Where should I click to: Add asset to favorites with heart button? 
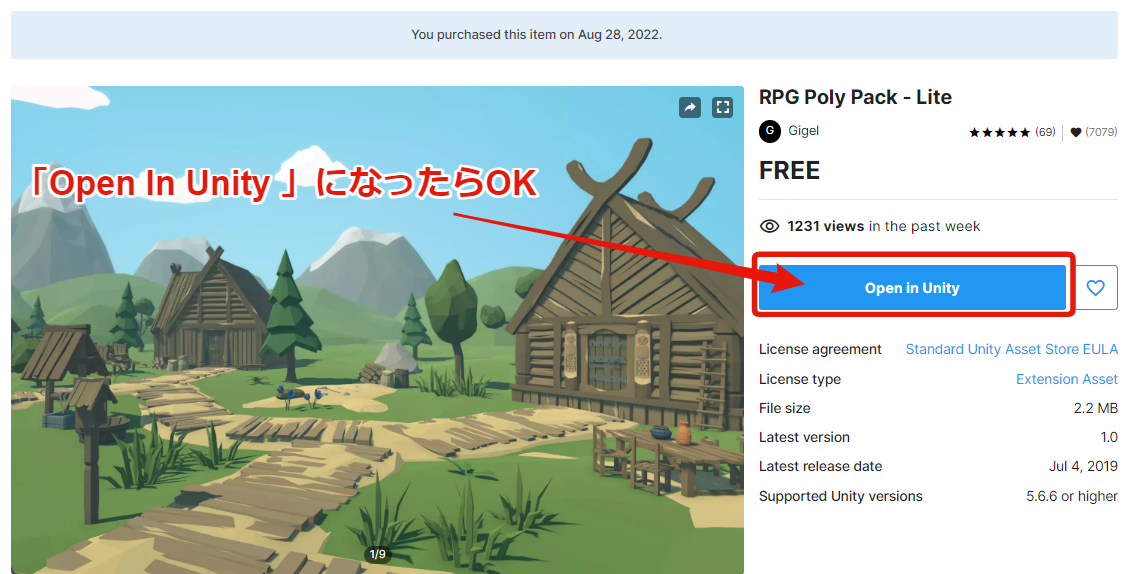(1095, 288)
